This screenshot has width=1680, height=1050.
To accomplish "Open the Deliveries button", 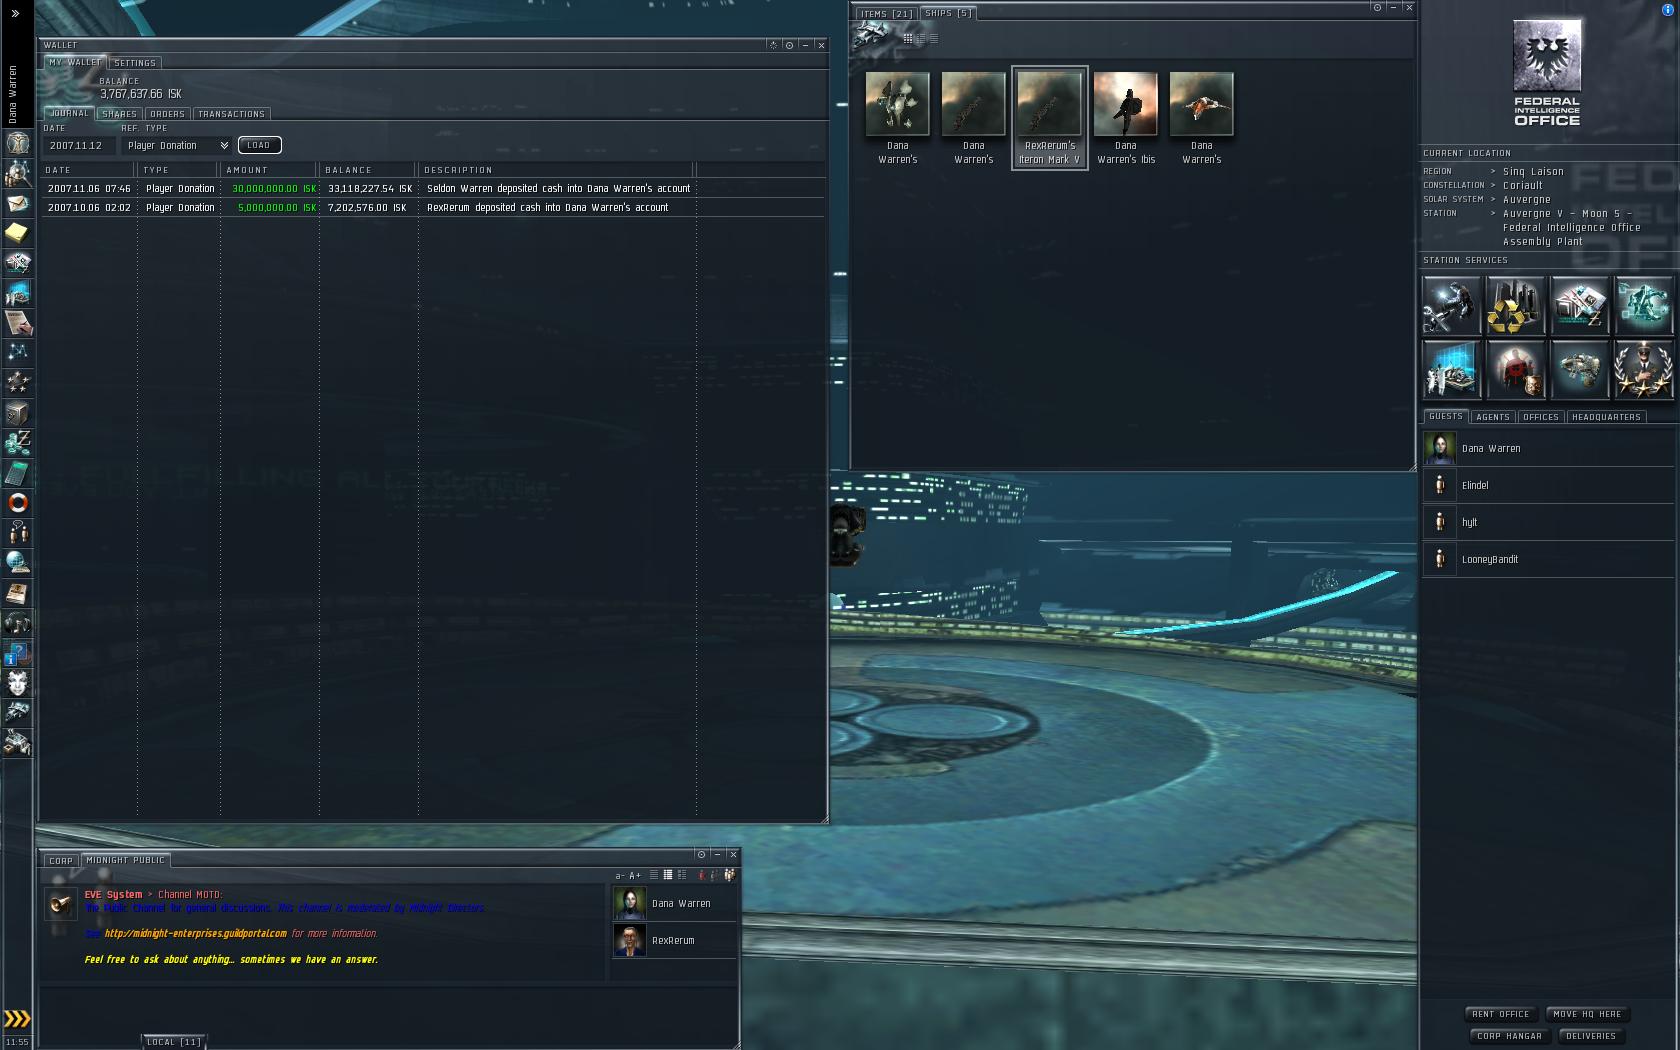I will point(1590,1036).
